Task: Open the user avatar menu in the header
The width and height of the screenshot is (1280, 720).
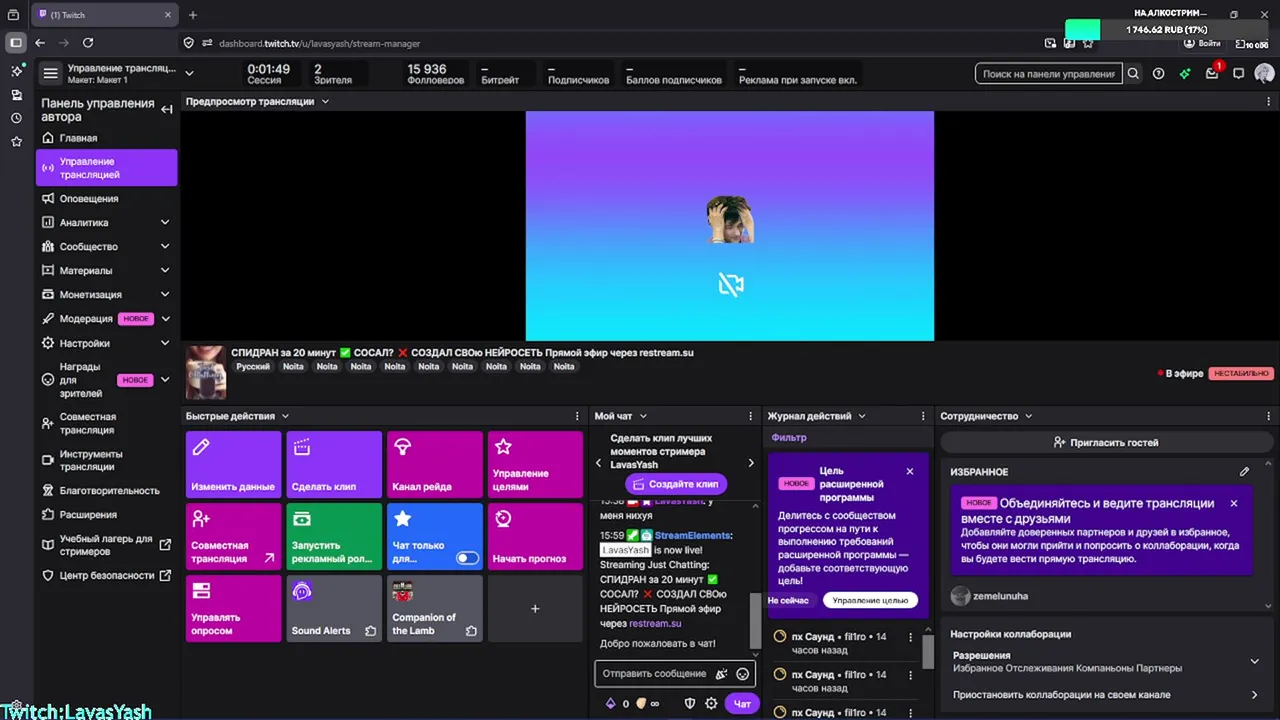Action: coord(1264,73)
